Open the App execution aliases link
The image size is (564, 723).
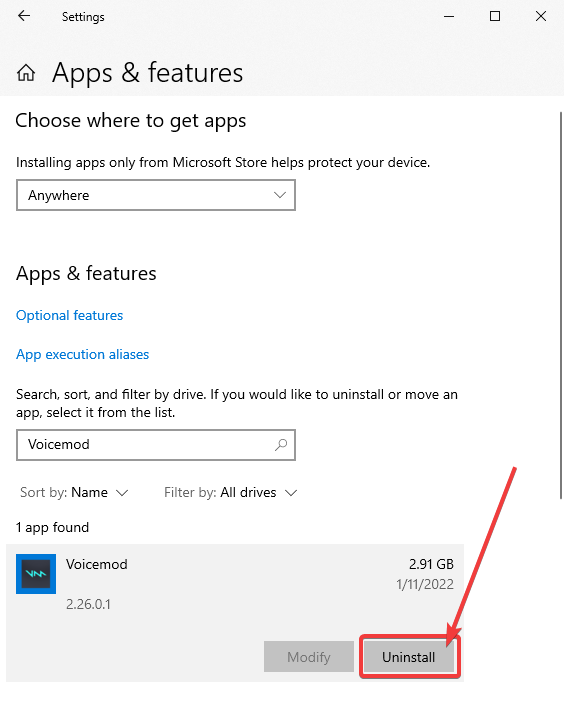[83, 355]
